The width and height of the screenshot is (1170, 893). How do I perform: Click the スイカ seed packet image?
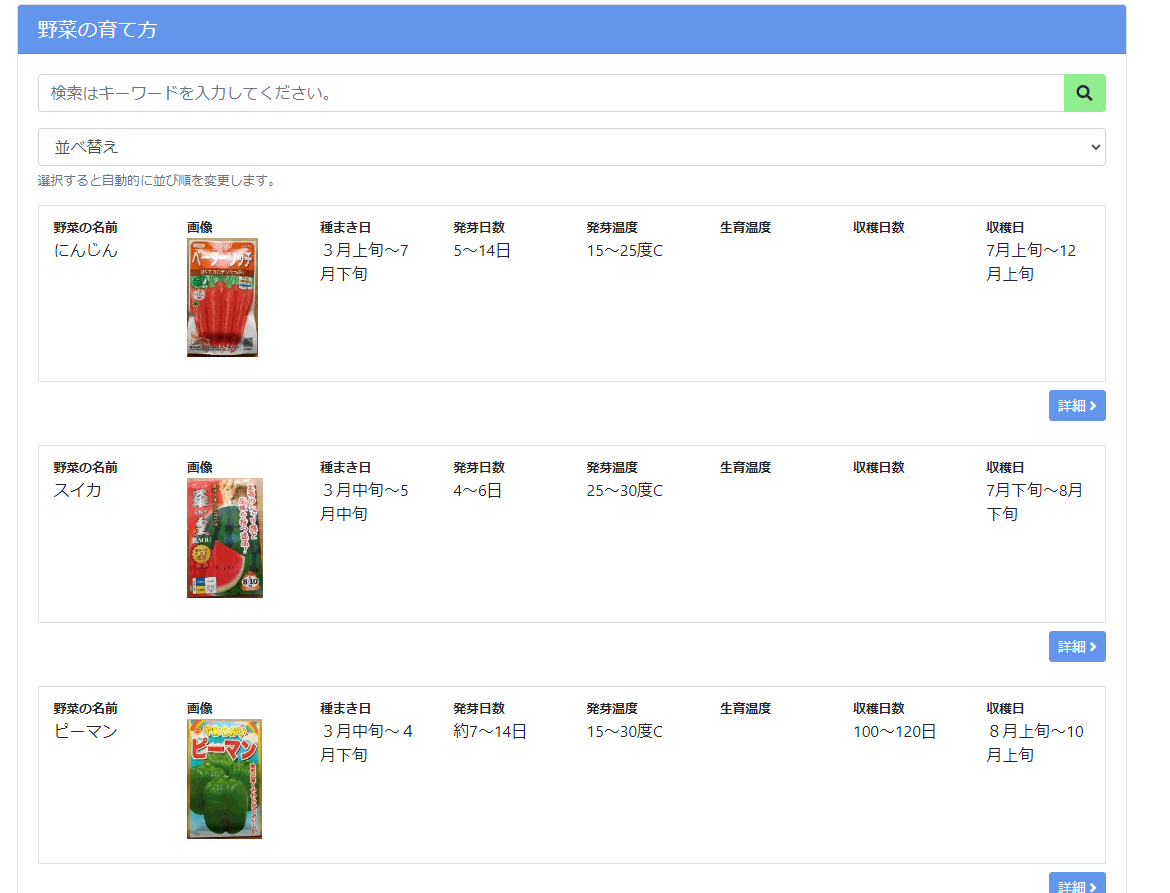click(x=225, y=538)
